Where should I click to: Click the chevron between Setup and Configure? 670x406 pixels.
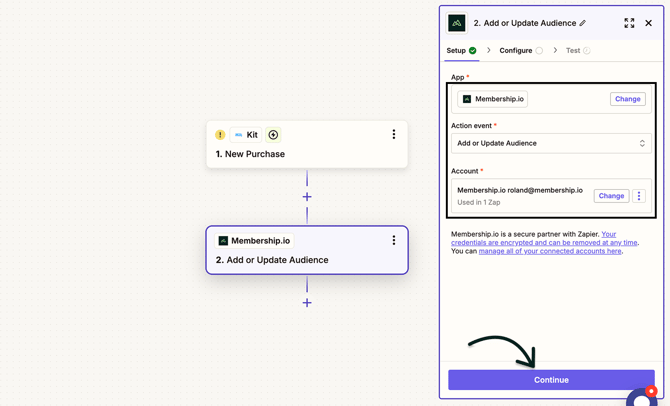point(488,50)
